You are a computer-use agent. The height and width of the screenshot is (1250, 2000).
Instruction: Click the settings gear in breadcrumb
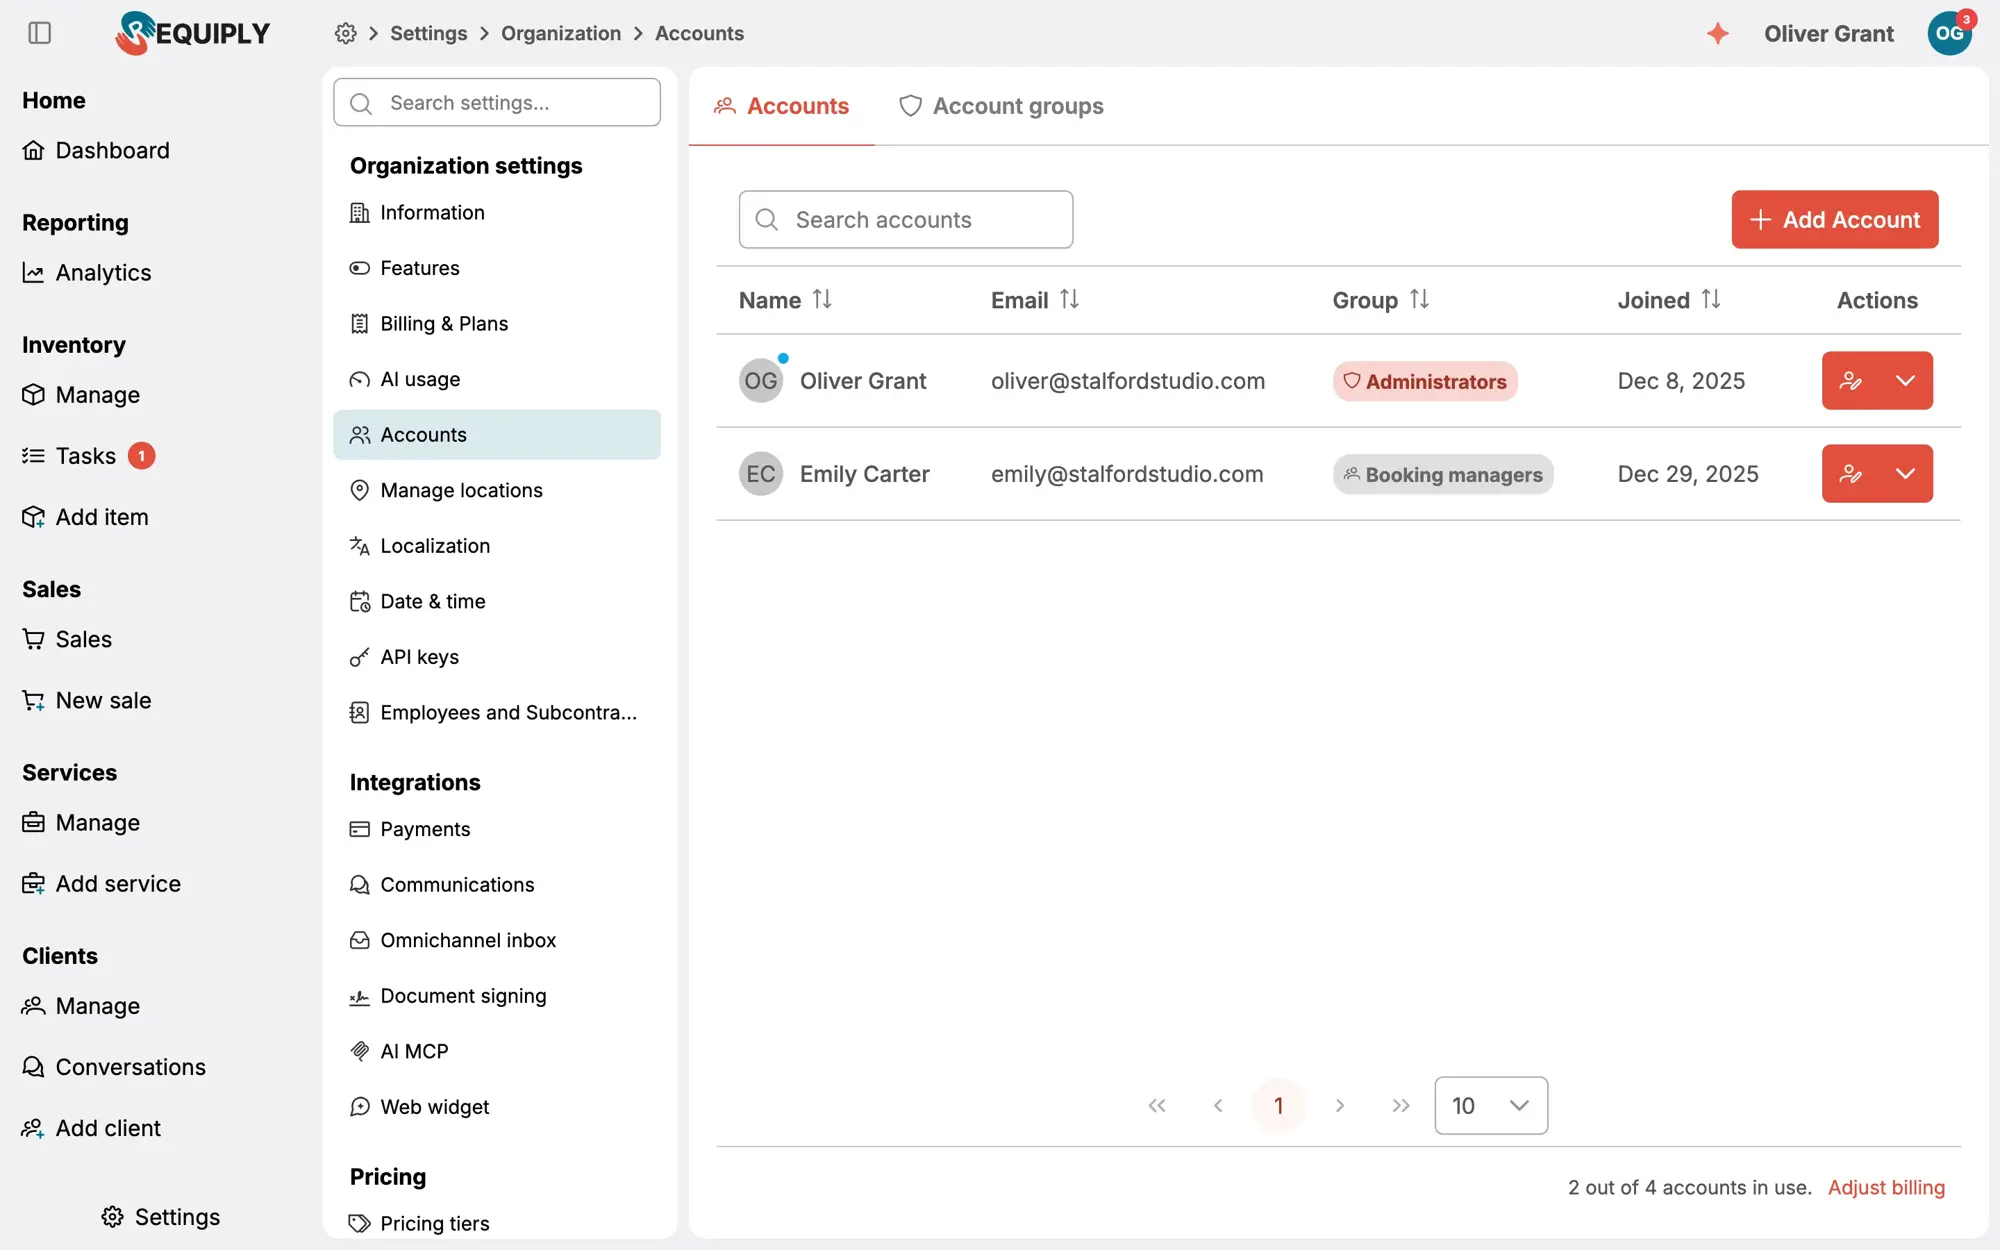coord(346,33)
